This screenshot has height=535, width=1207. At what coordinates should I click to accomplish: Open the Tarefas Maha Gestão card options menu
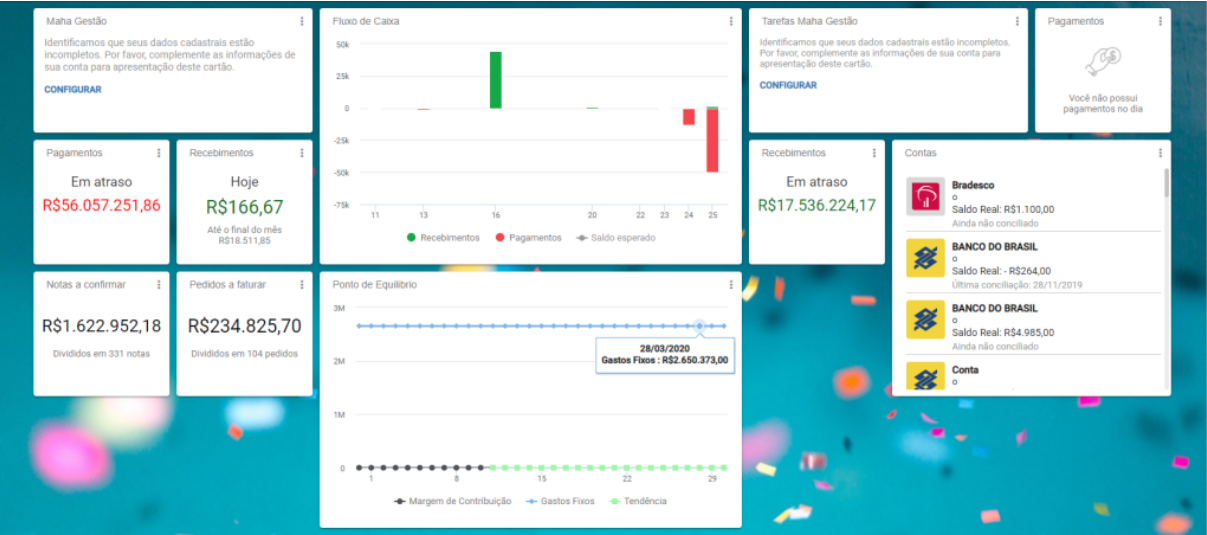pyautogui.click(x=1017, y=21)
